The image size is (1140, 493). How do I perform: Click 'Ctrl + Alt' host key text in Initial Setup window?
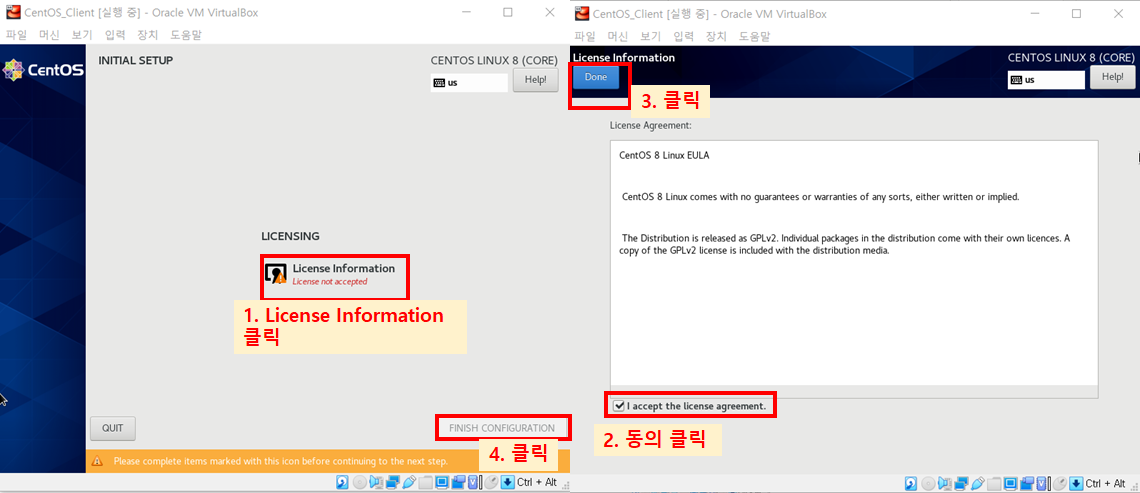coord(537,482)
